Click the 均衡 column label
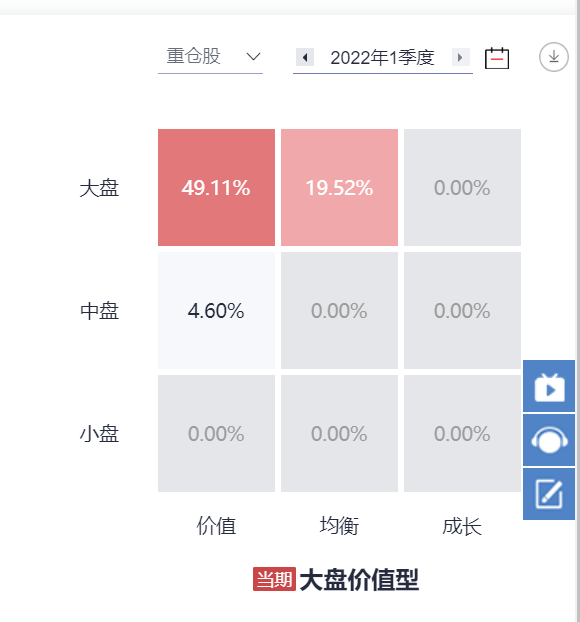This screenshot has width=580, height=622. click(x=339, y=526)
